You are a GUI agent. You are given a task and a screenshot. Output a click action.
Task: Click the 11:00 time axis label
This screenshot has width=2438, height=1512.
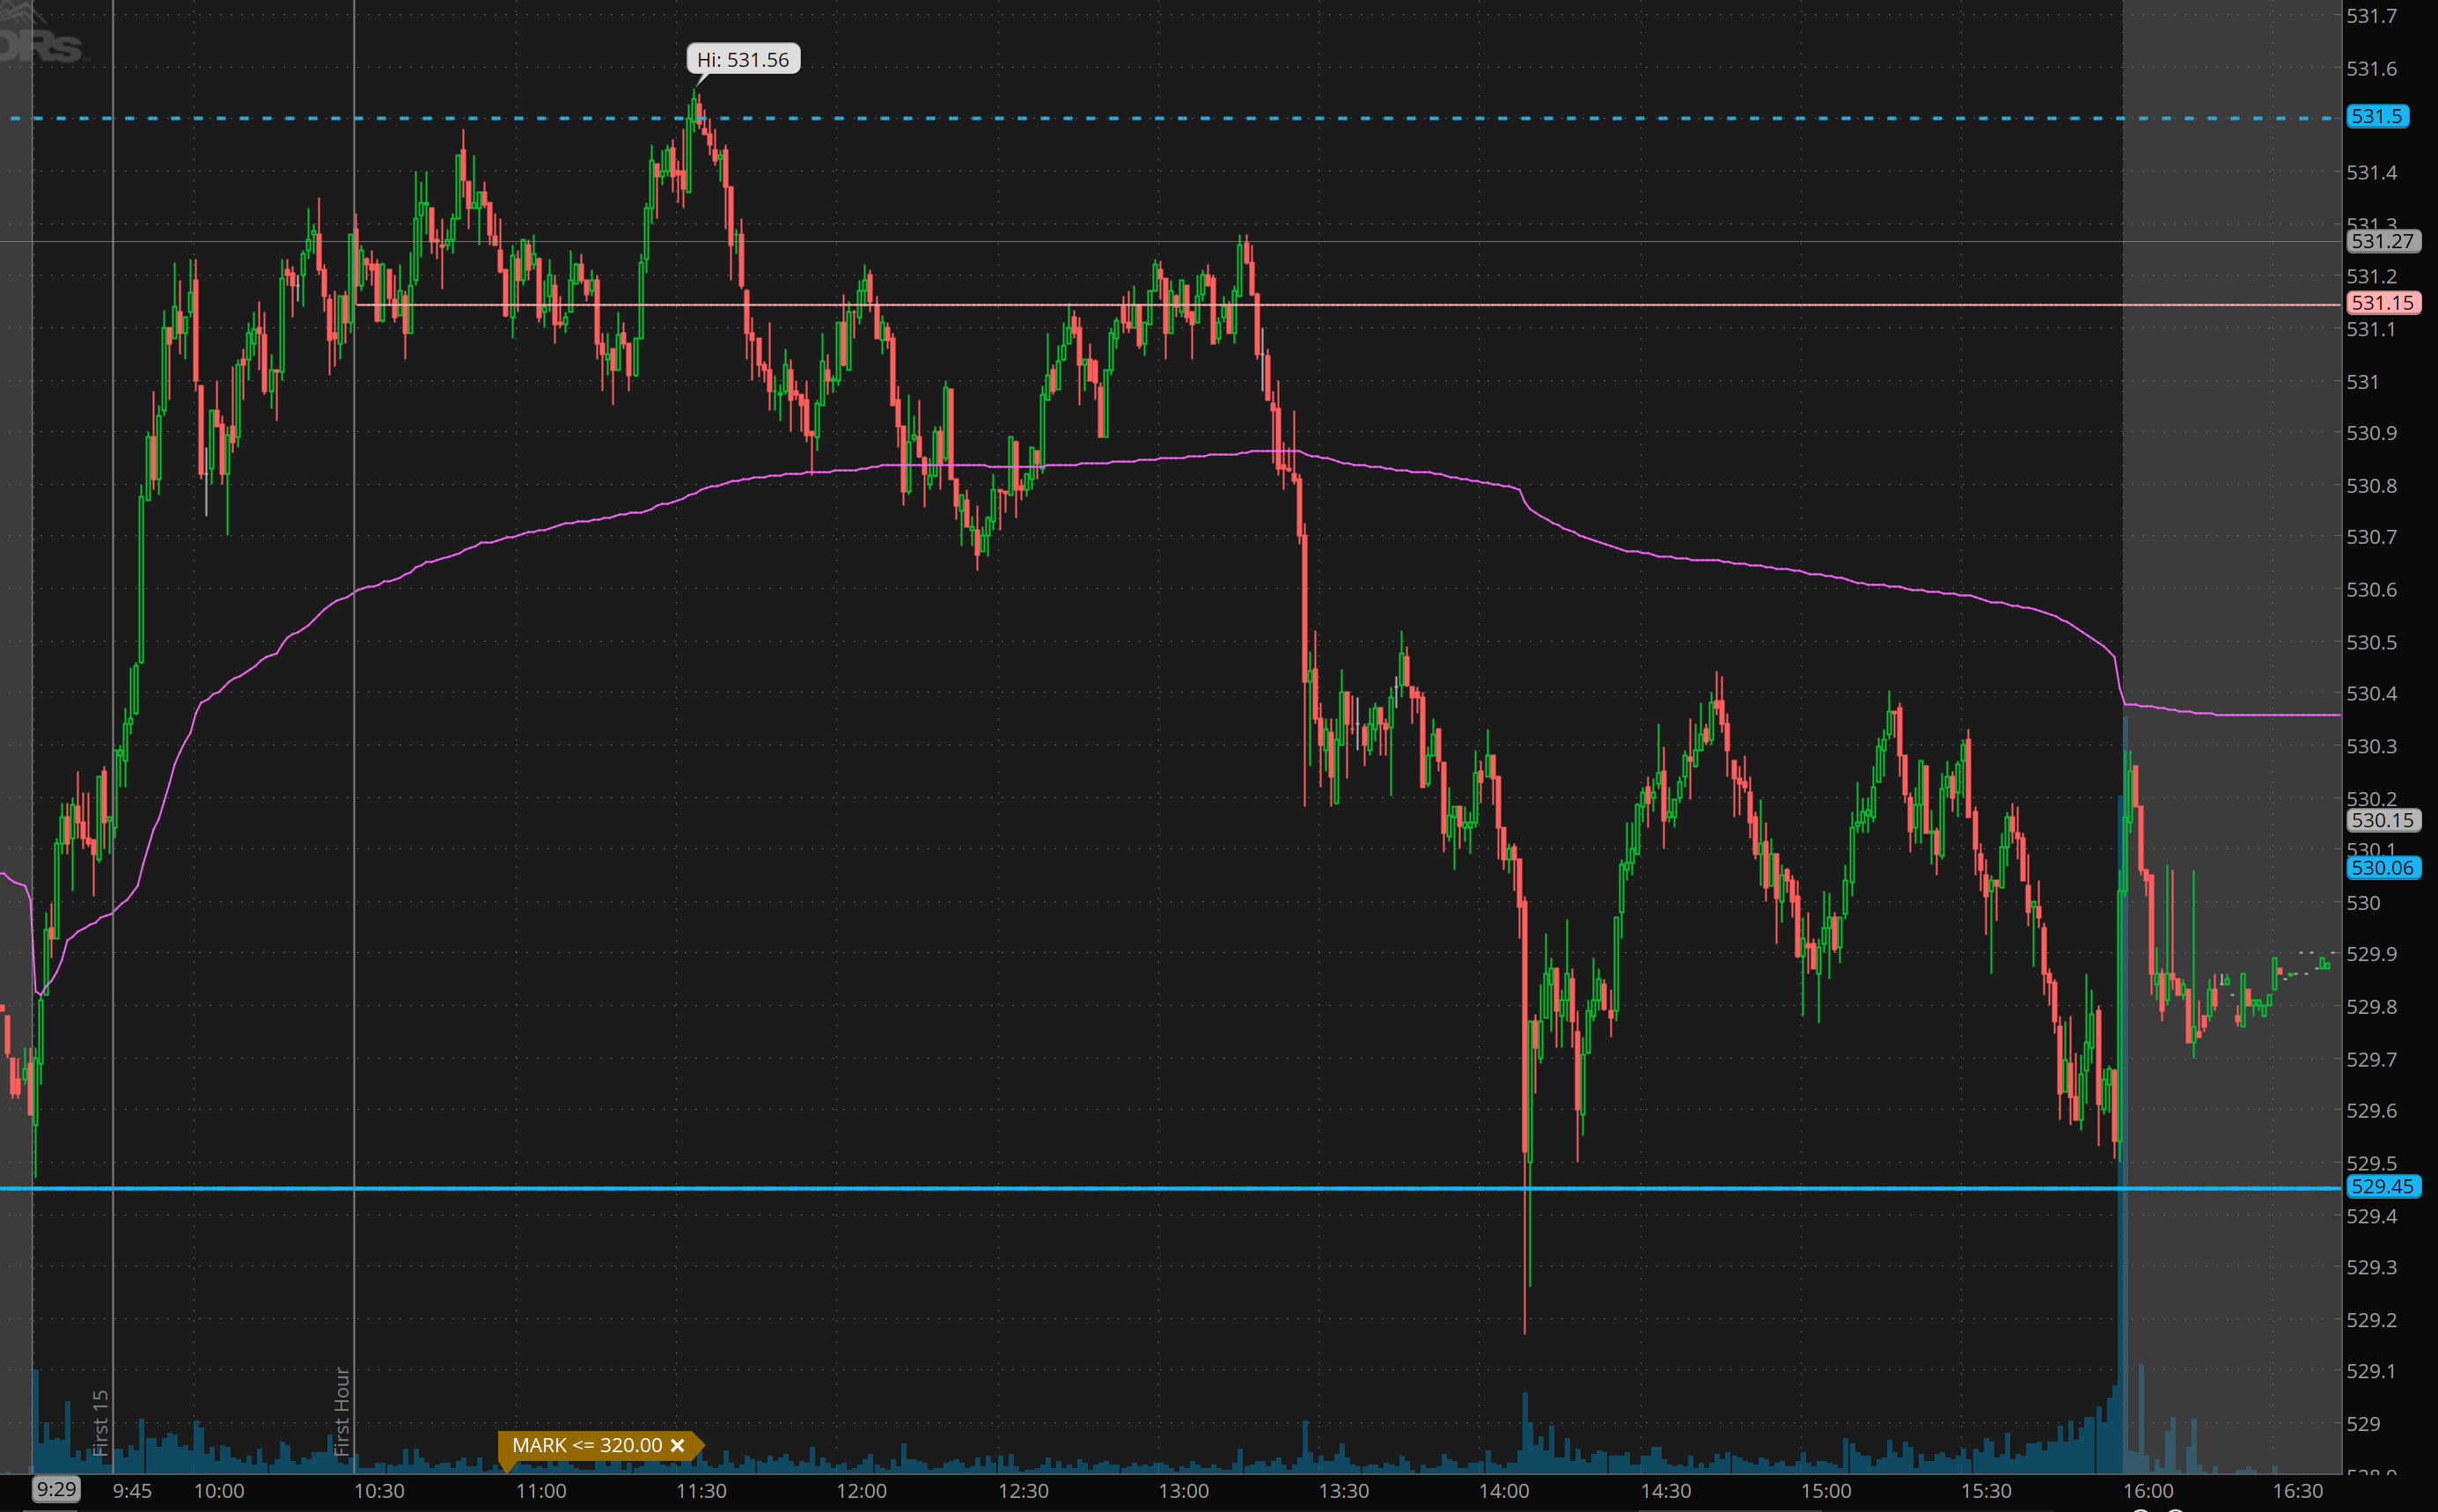click(x=540, y=1491)
